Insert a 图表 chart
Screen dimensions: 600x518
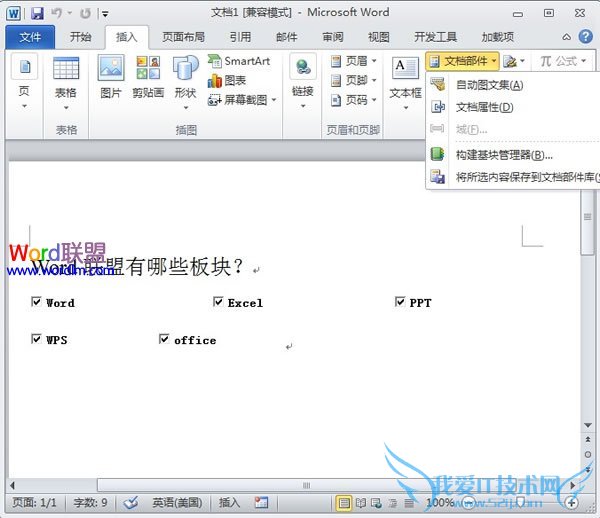(227, 80)
